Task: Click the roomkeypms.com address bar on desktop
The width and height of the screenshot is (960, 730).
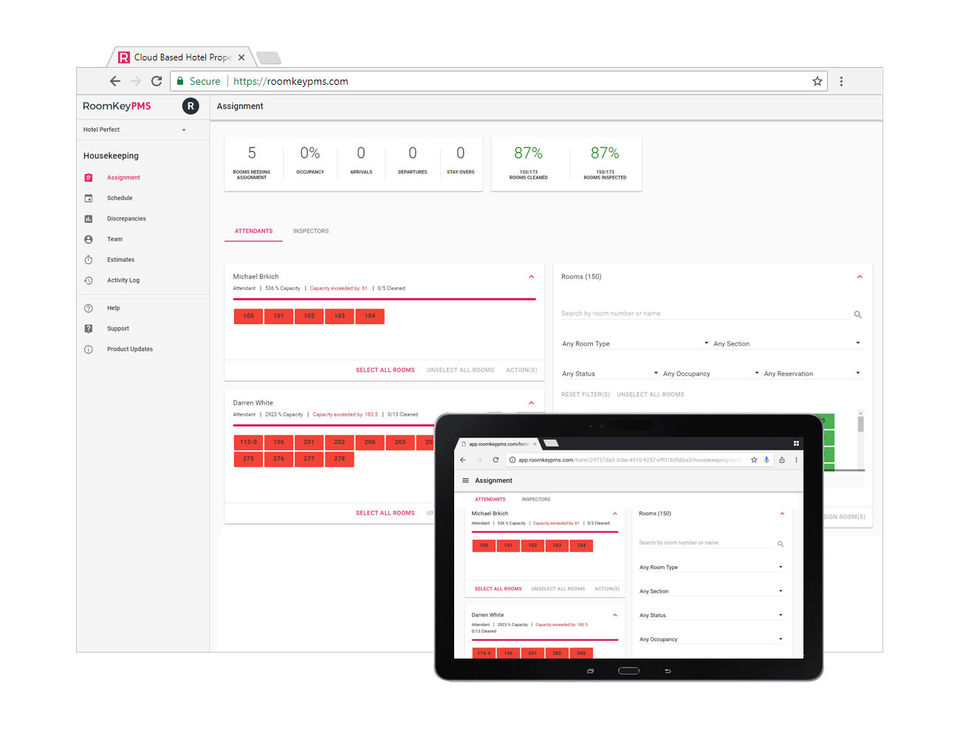Action: tap(498, 81)
